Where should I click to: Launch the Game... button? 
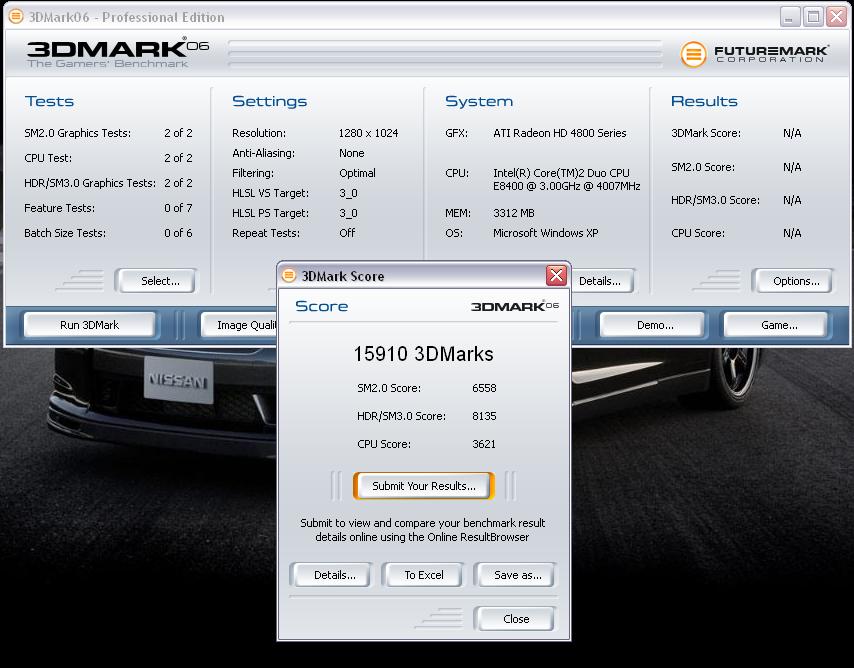(776, 325)
